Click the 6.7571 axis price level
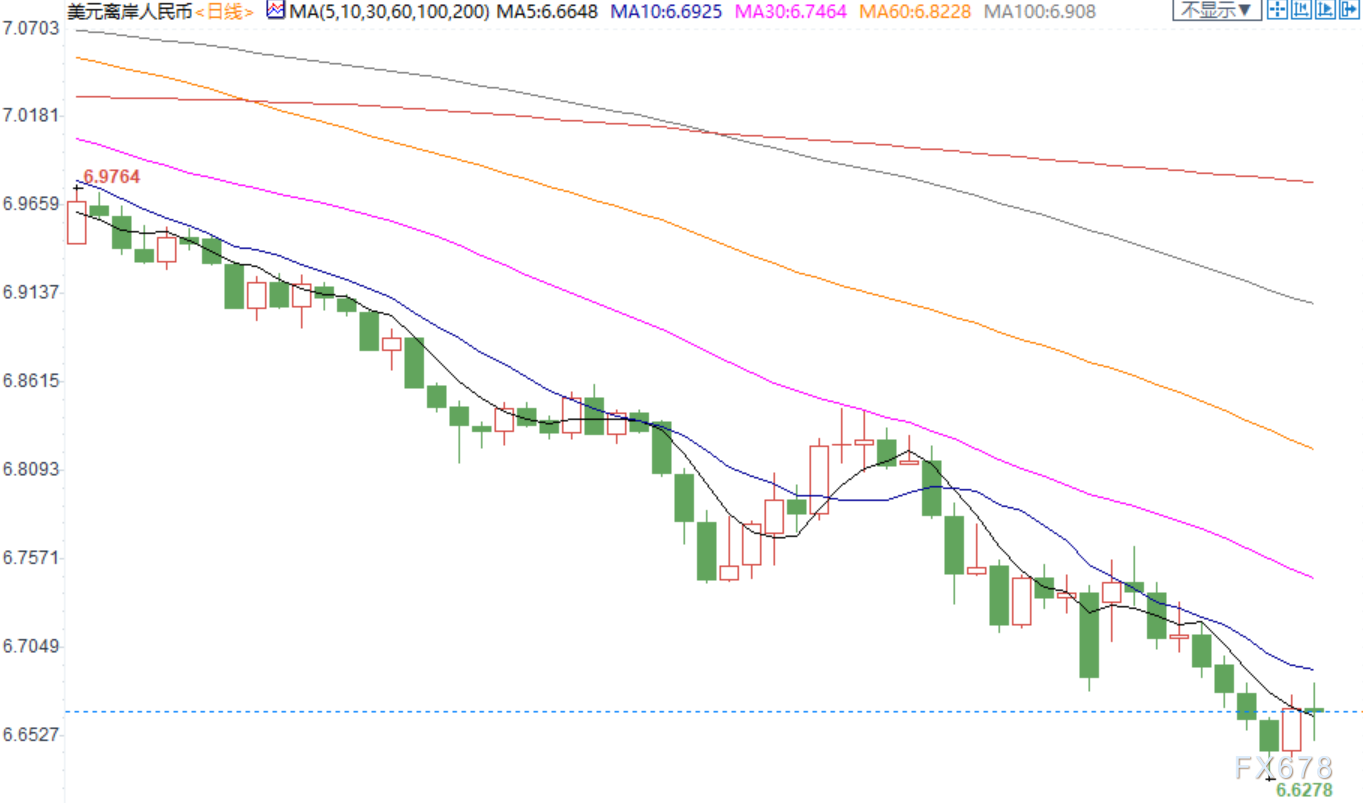Screen dimensions: 1363x803 click(x=31, y=557)
